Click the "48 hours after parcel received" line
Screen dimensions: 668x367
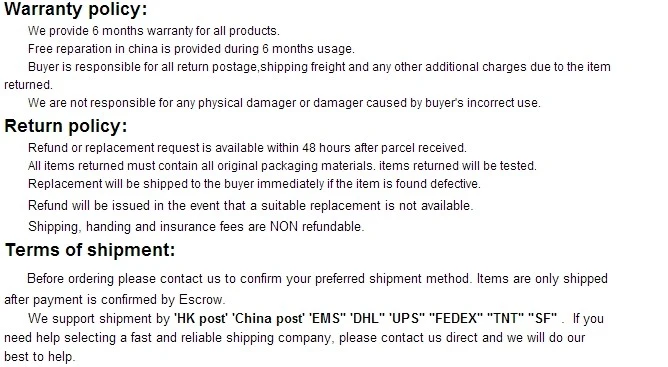tap(248, 147)
